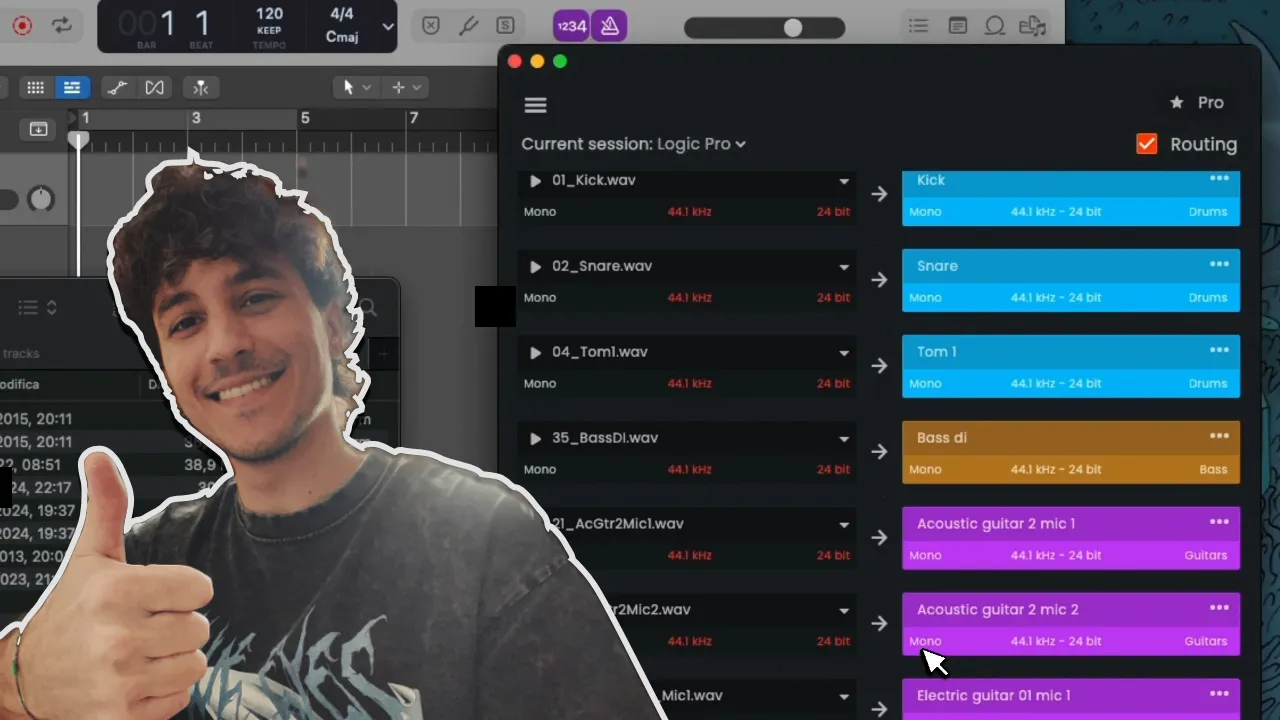Image resolution: width=1280 pixels, height=720 pixels.
Task: Open the secondary marquee tool menu
Action: pos(406,88)
